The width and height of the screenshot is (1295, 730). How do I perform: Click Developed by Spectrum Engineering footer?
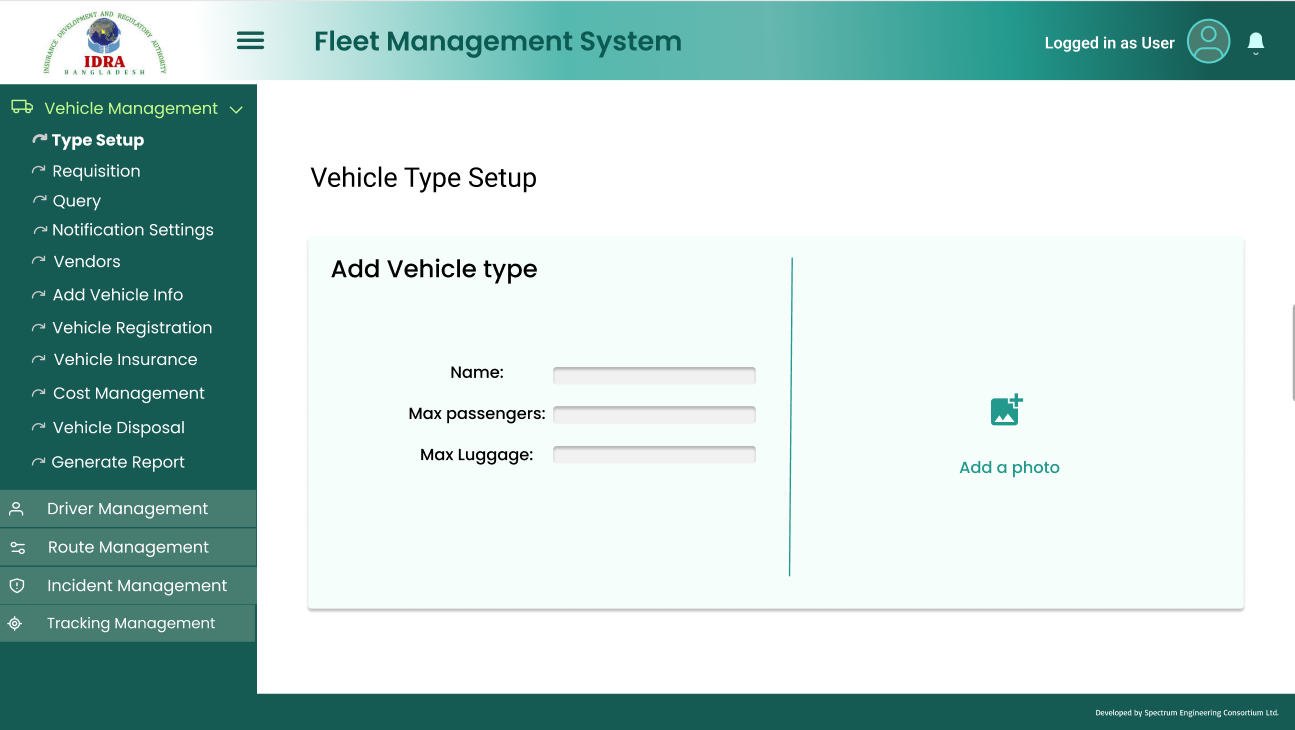tap(1187, 713)
